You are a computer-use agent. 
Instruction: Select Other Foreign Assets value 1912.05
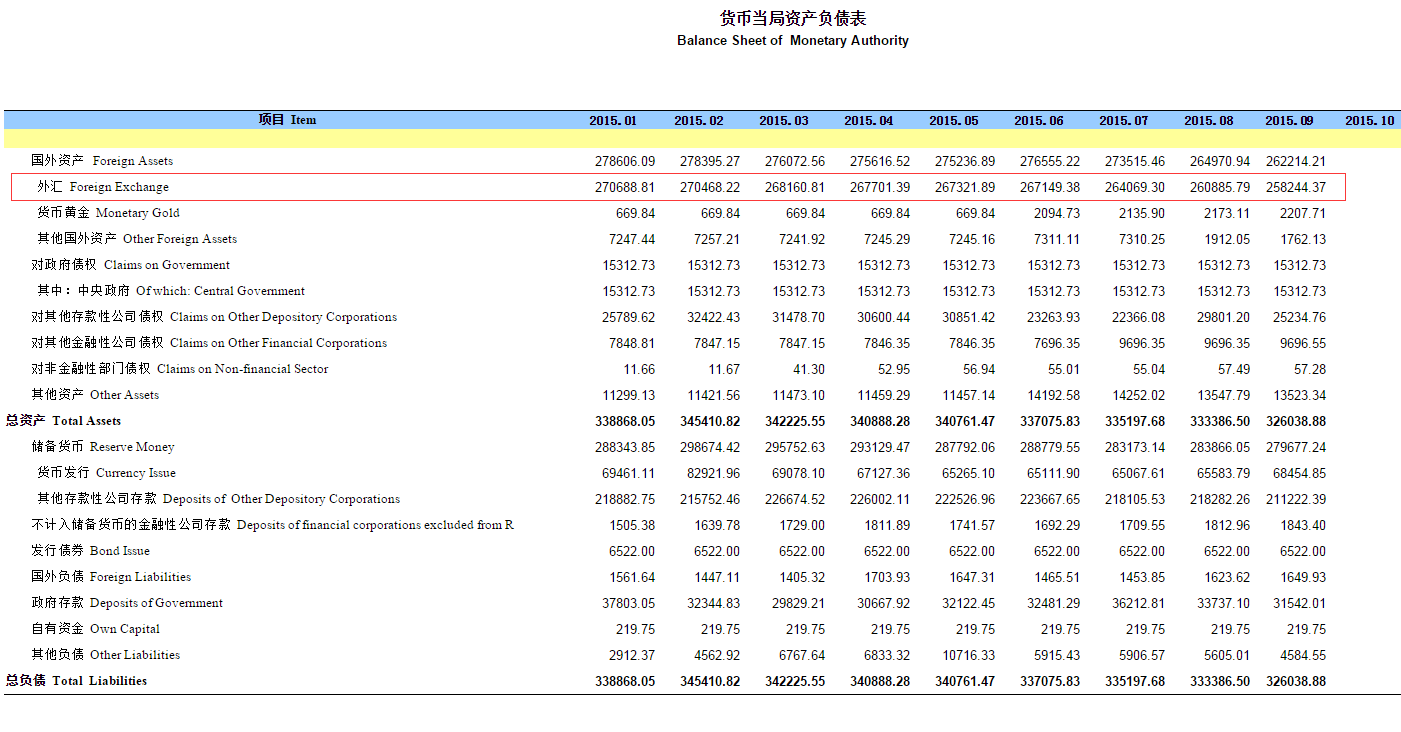[x=1227, y=239]
